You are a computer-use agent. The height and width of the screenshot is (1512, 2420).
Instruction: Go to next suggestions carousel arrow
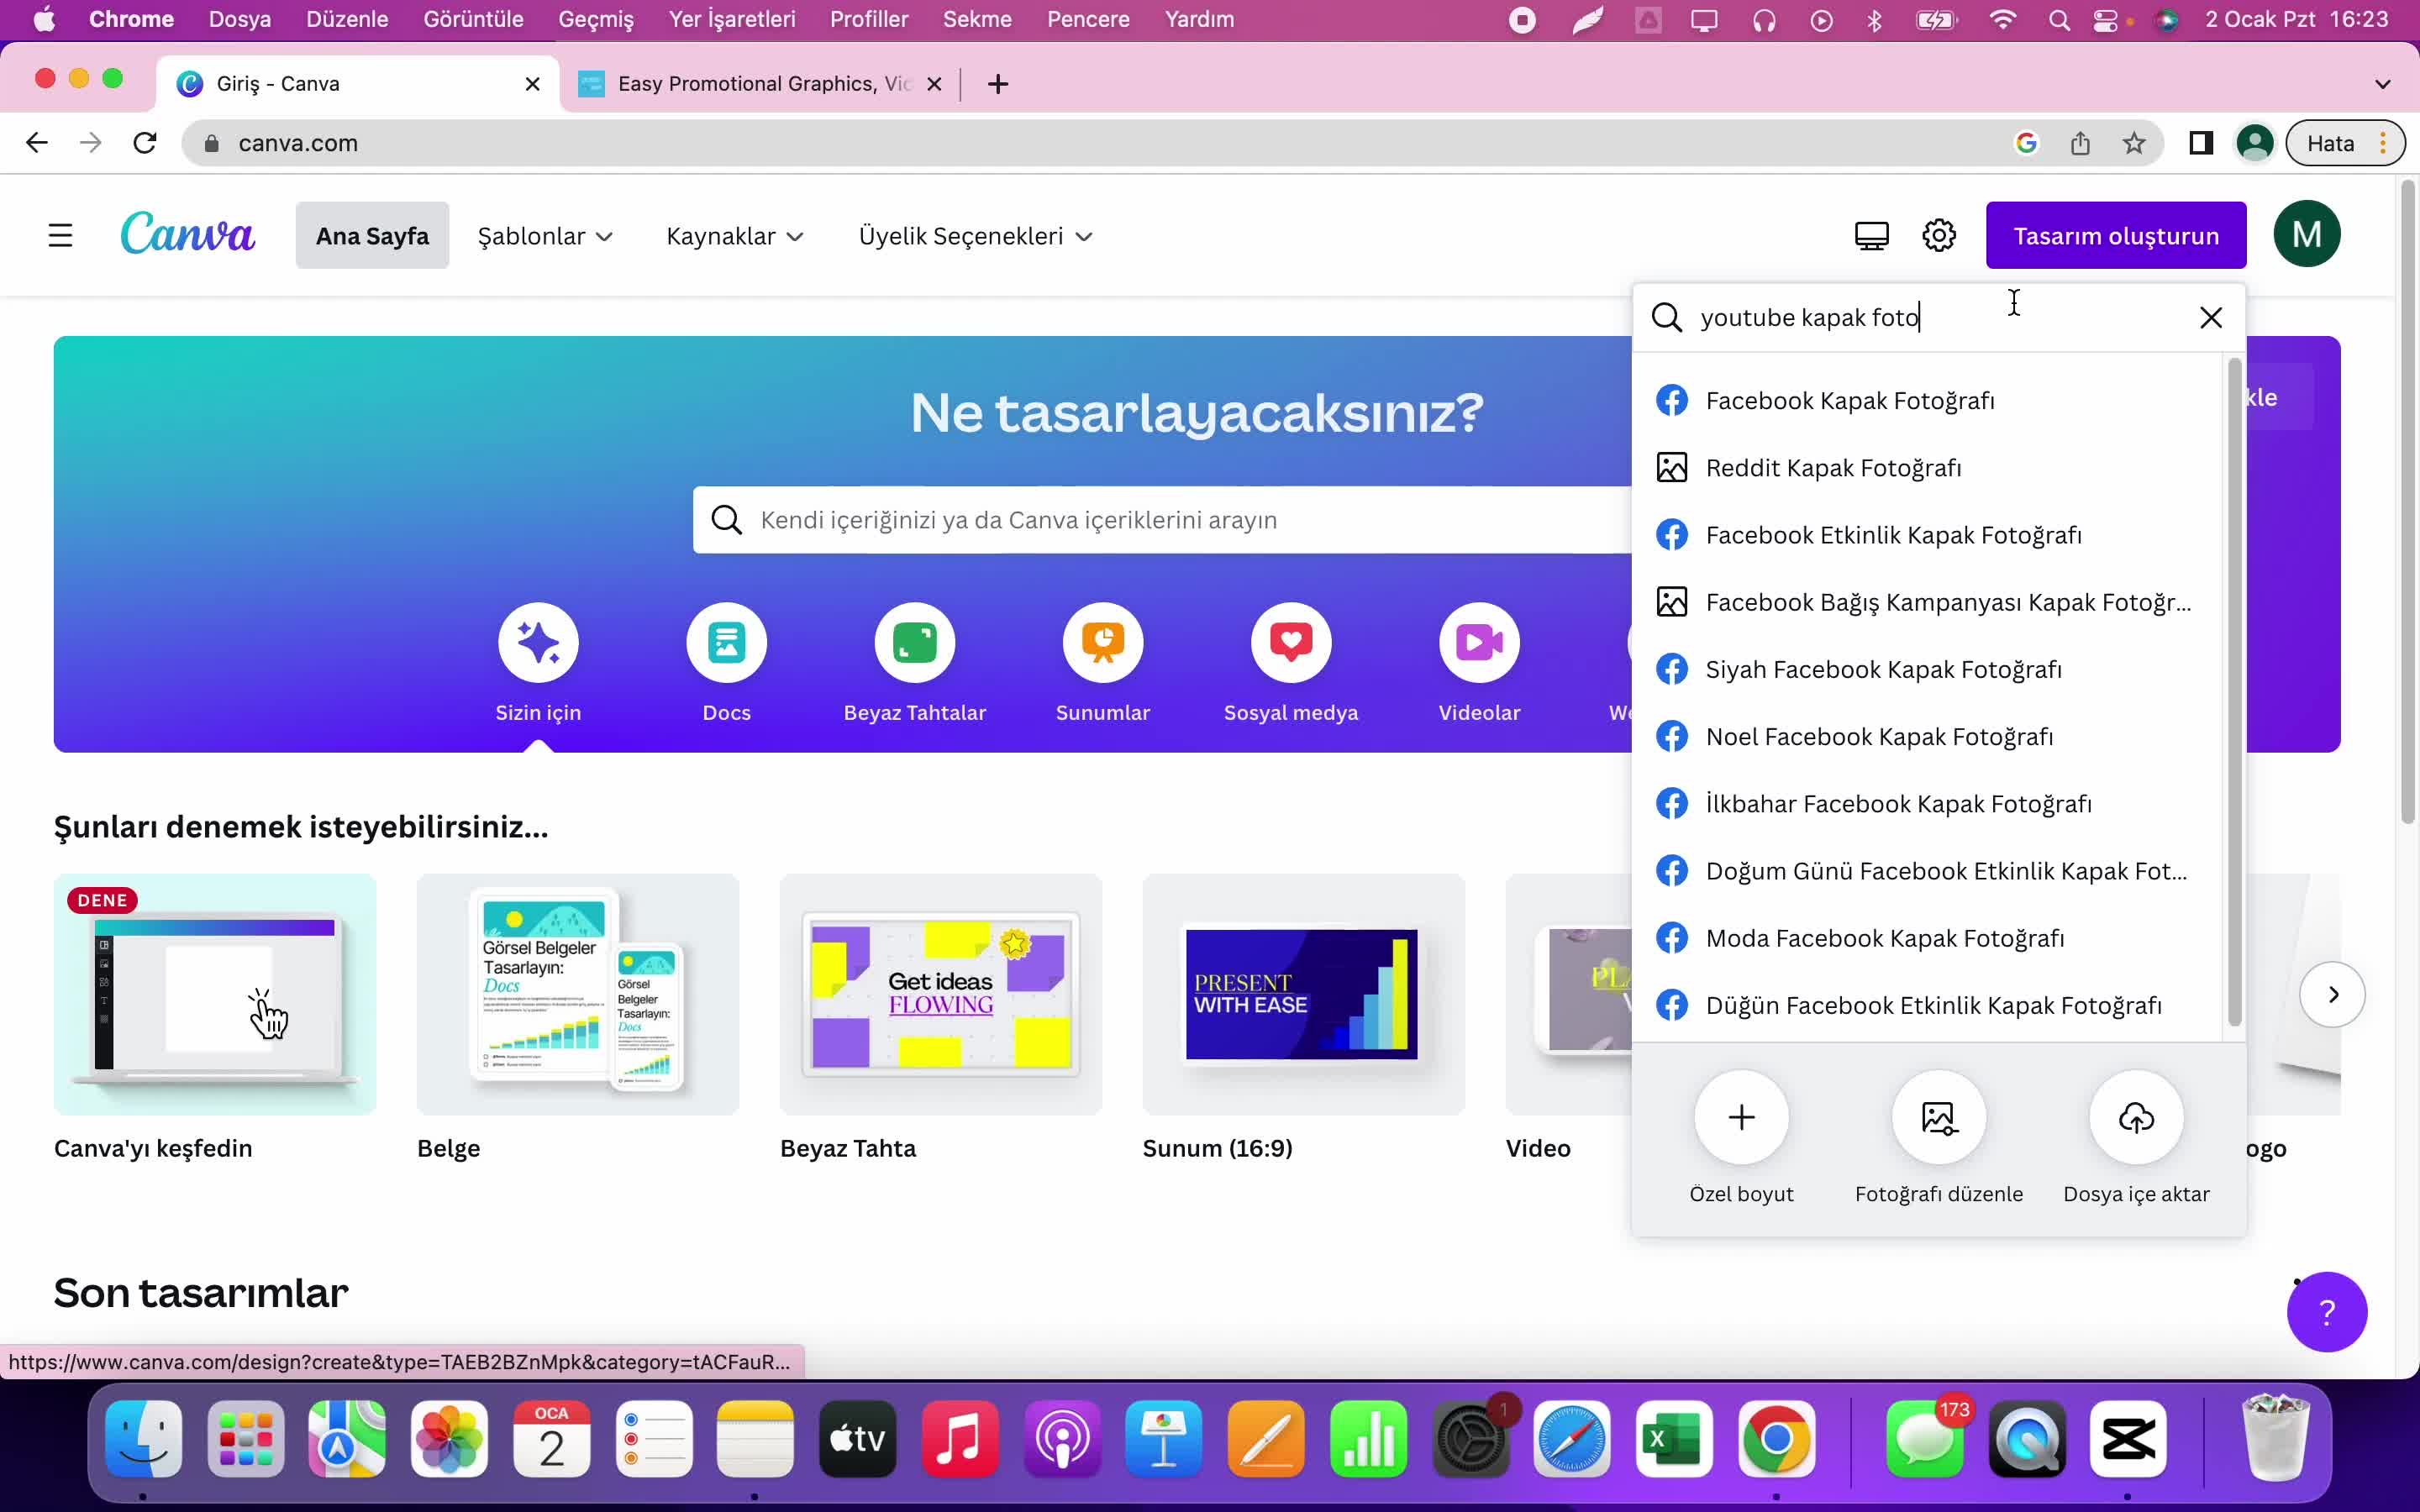pyautogui.click(x=2332, y=994)
